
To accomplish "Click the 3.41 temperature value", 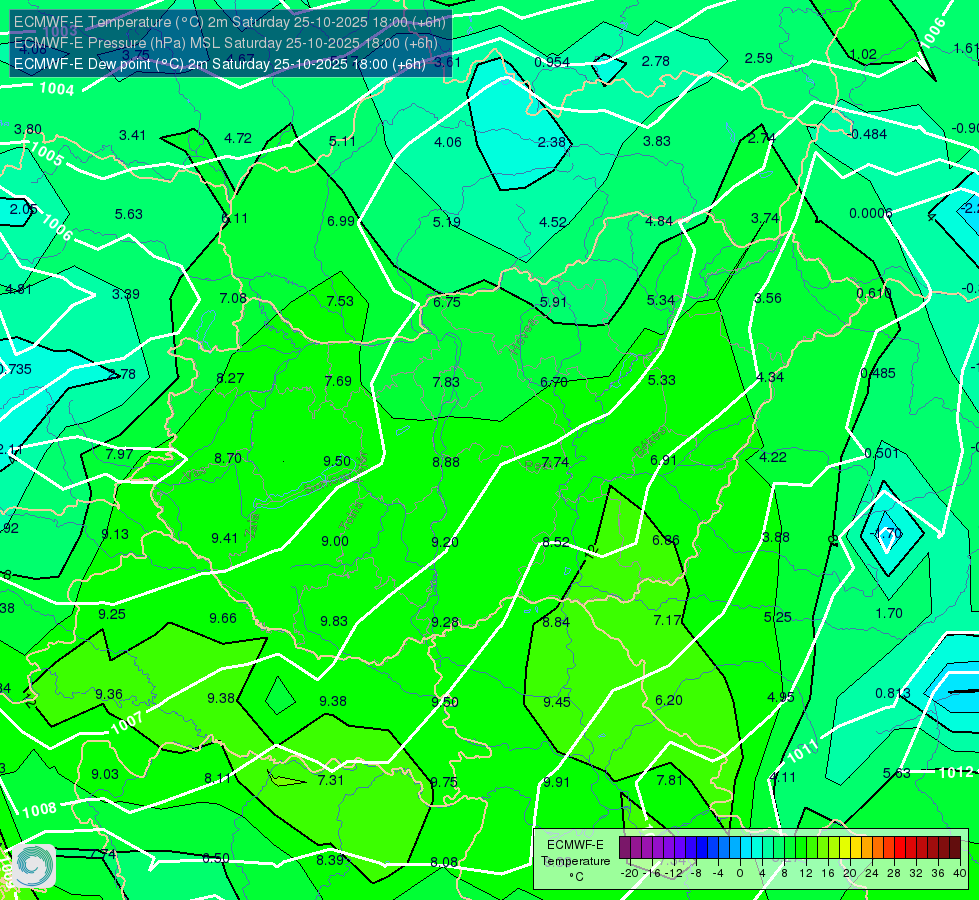I will (132, 136).
